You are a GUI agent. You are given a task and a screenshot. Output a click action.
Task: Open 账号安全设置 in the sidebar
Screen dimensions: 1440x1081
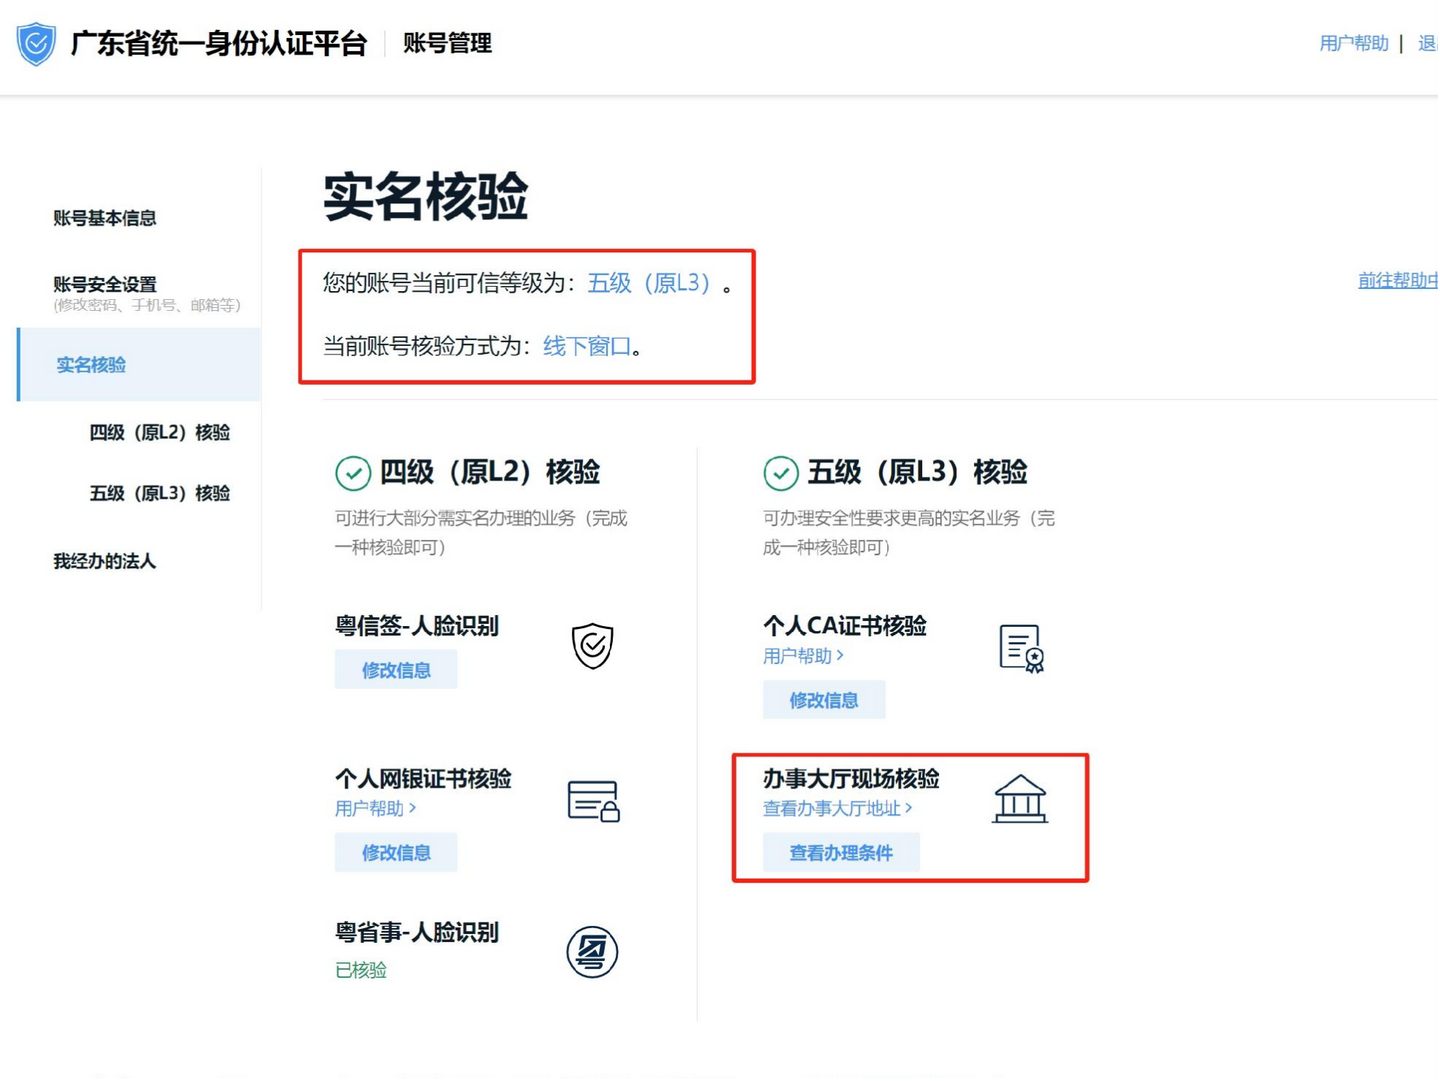point(105,285)
